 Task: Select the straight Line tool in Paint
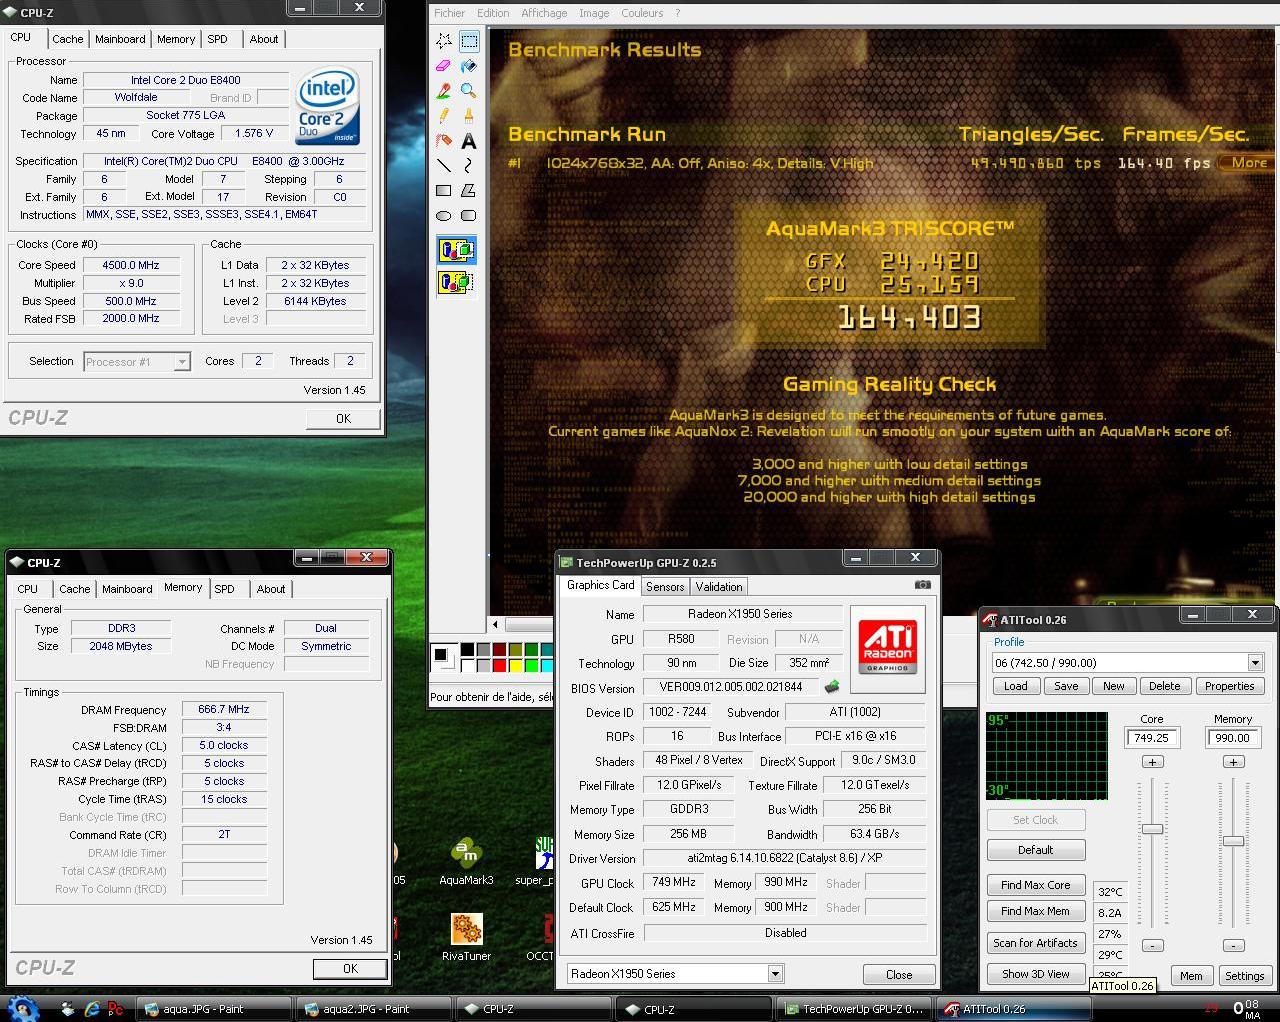444,166
